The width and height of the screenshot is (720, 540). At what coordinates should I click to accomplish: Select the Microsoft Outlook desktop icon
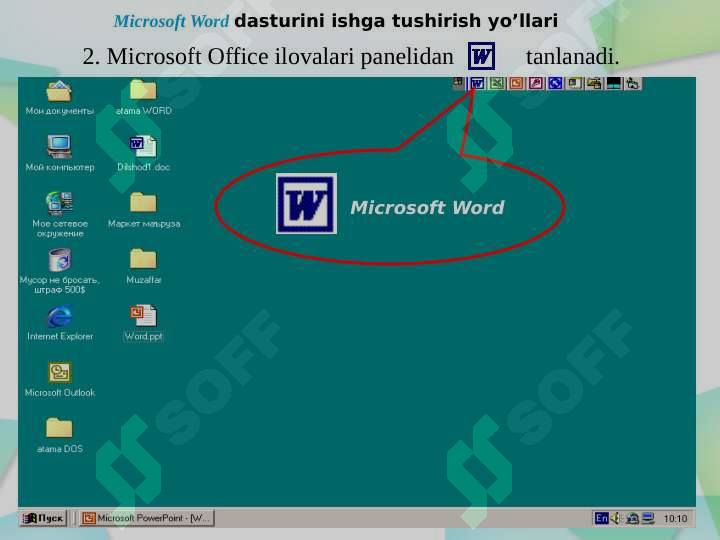coord(60,372)
